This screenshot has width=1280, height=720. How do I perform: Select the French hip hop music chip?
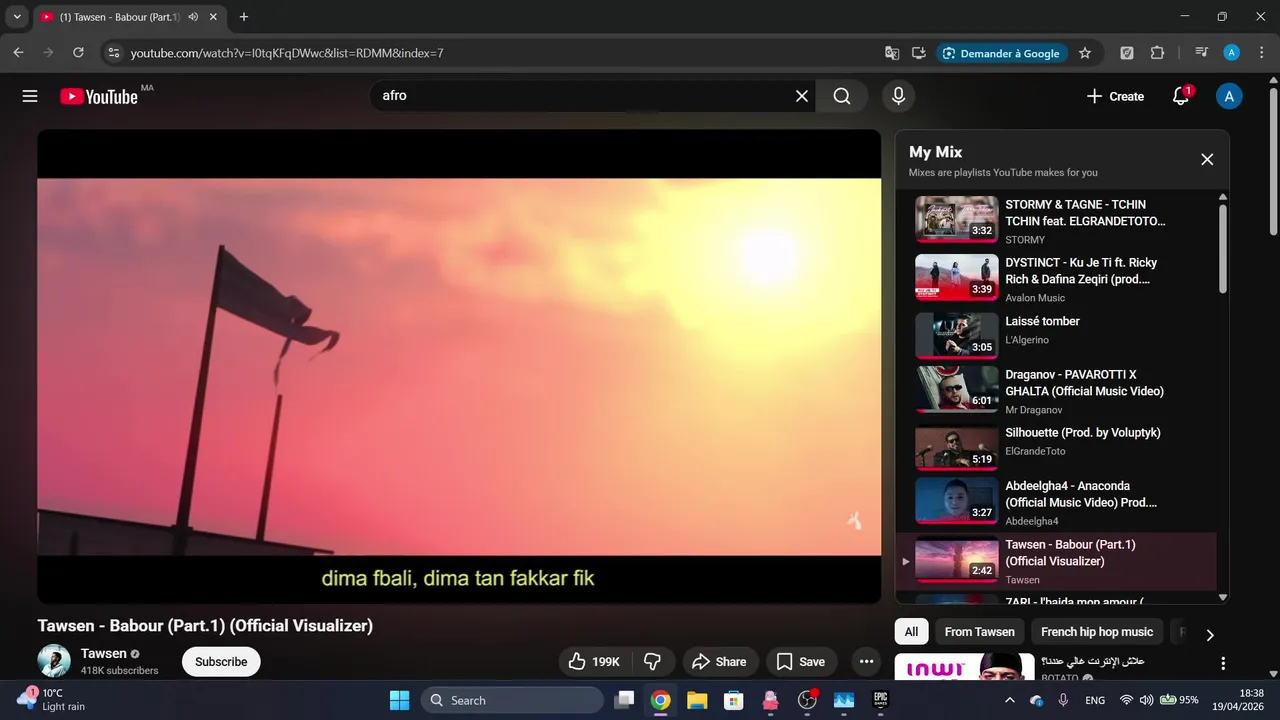pos(1097,632)
